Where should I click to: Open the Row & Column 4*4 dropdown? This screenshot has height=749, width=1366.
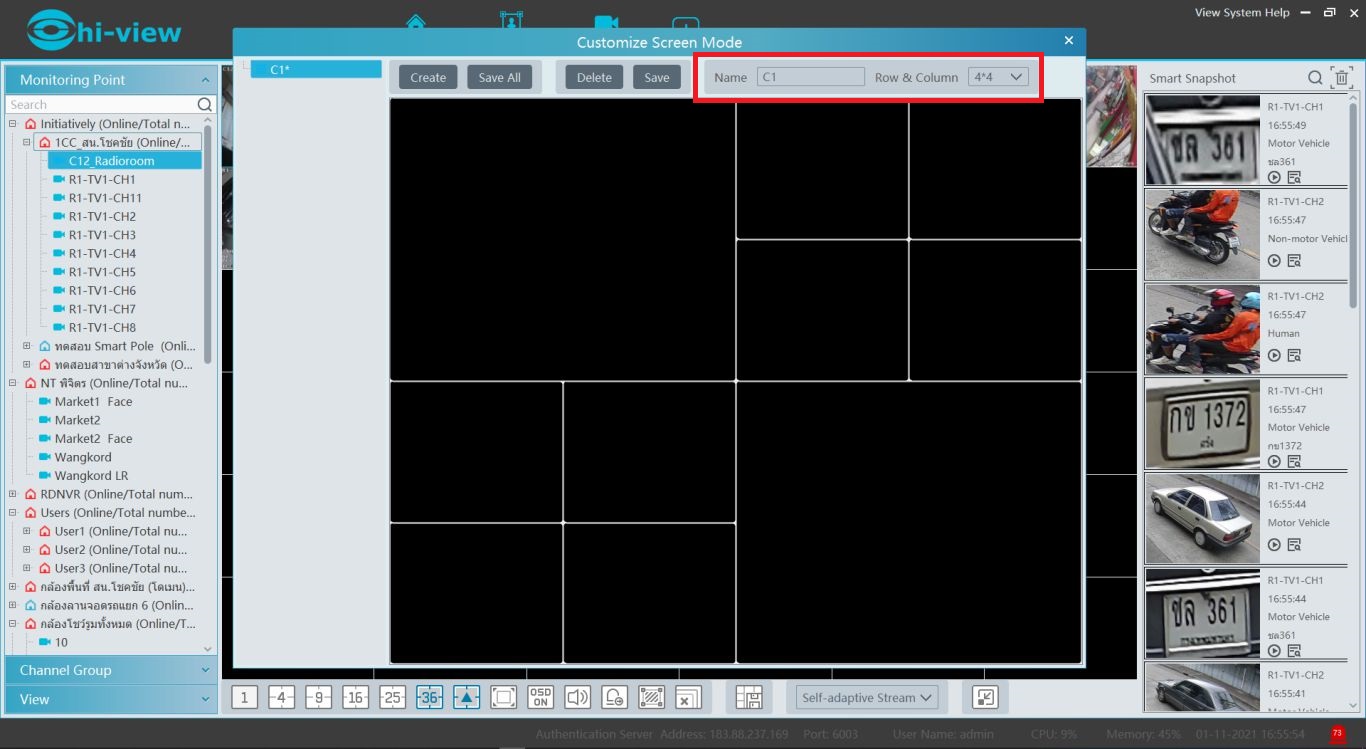point(997,77)
